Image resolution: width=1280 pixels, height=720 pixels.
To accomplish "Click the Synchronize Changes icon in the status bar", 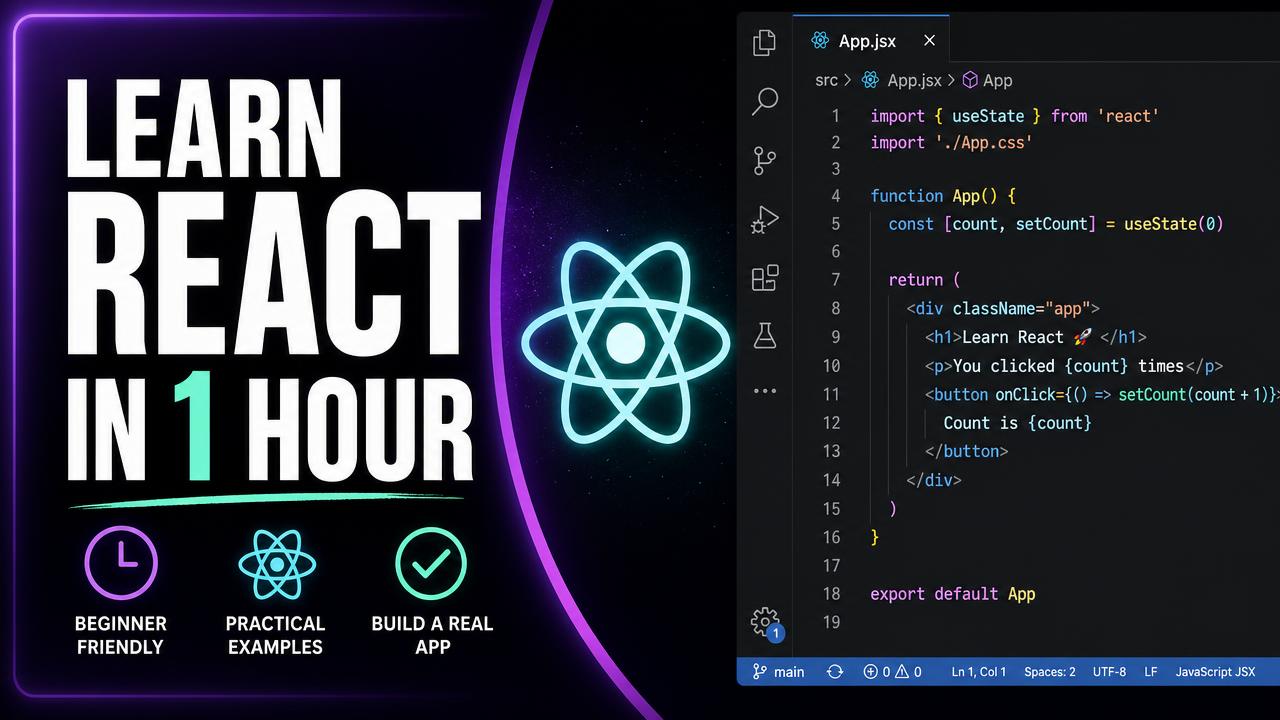I will click(835, 672).
